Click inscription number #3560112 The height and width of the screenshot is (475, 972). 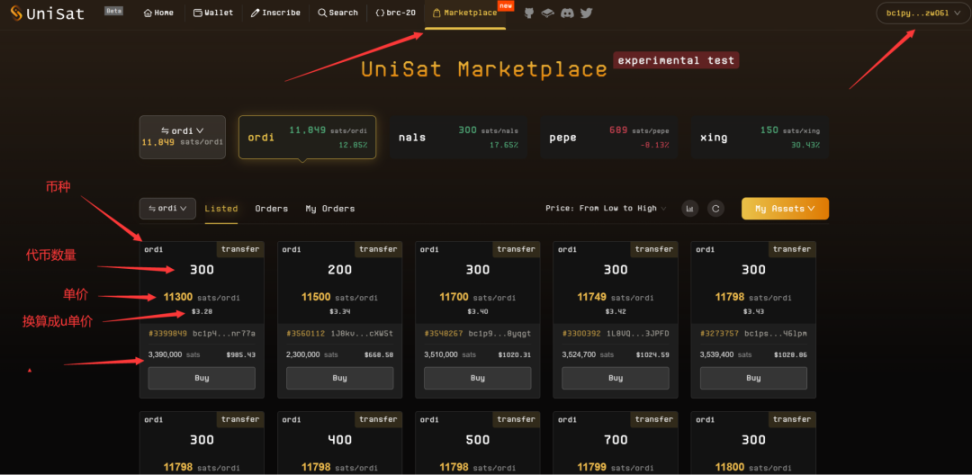(306, 334)
